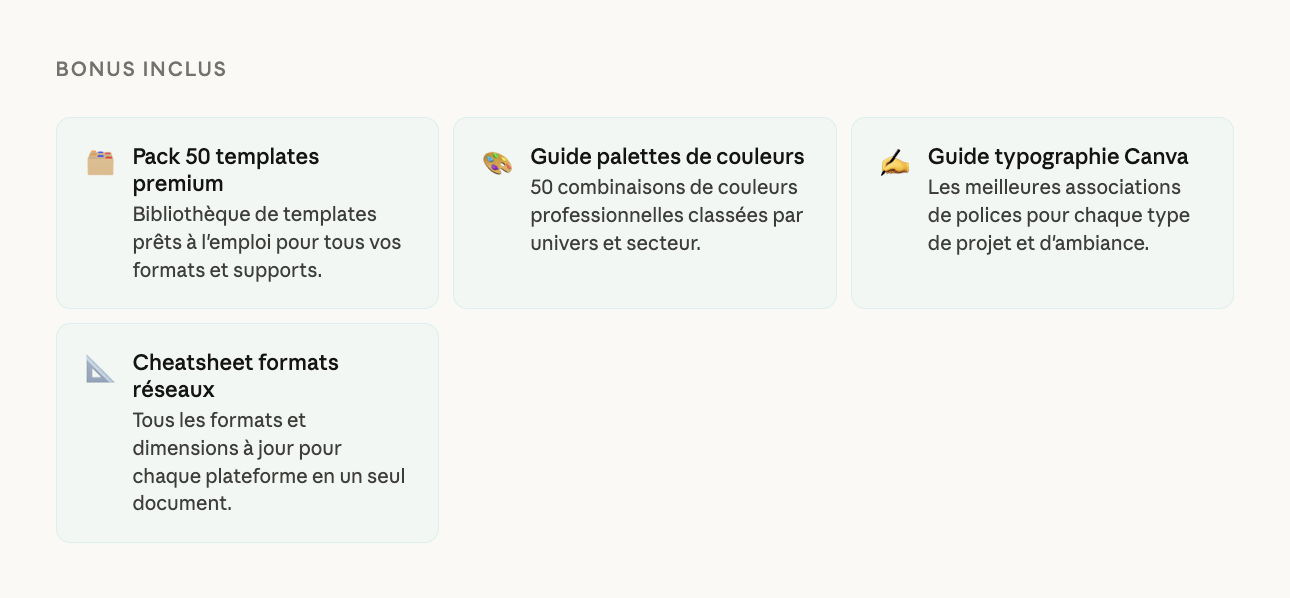Click the word "Canva" in typography title
Viewport: 1290px width, 598px height.
(x=1156, y=157)
